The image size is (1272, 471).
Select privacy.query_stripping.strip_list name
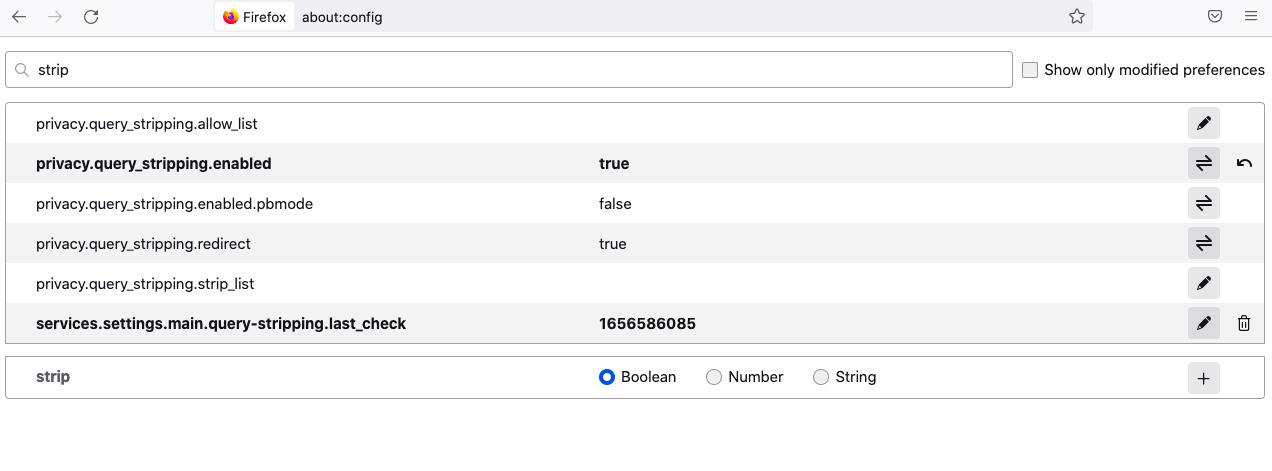(145, 284)
